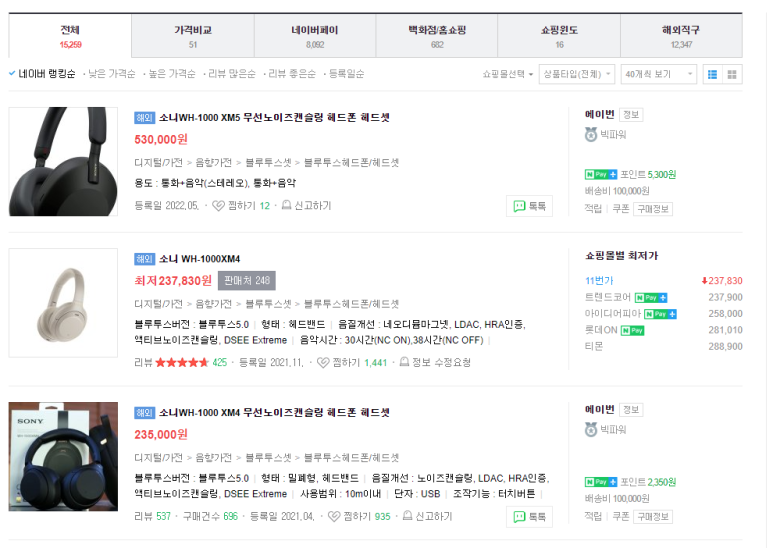773x548 pixels.
Task: Switch to 쇼핑윈도 tab
Action: [x=559, y=36]
